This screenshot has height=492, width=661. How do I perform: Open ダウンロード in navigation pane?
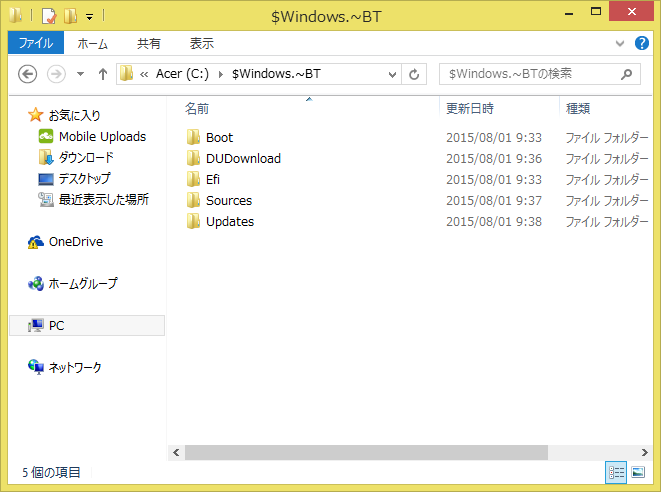coord(86,157)
